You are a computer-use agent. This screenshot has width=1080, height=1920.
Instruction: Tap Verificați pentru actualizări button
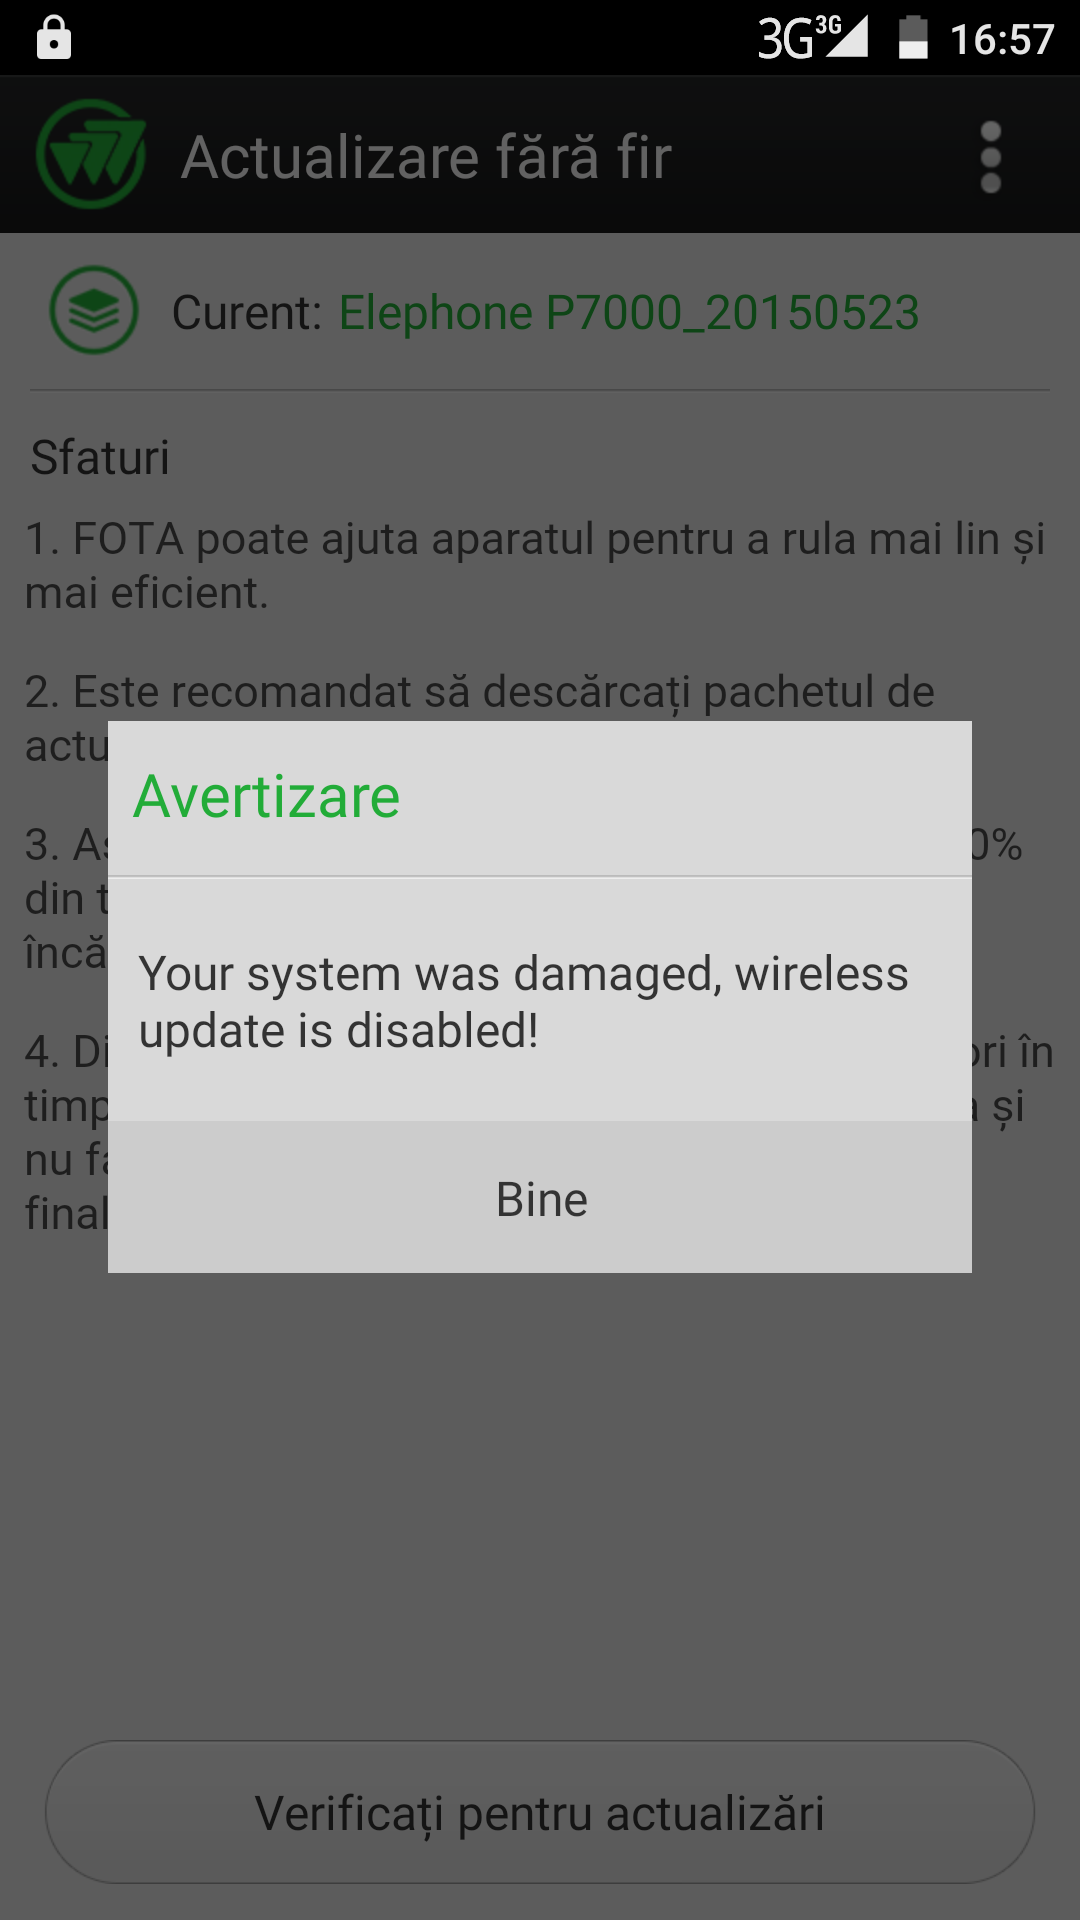(x=540, y=1812)
